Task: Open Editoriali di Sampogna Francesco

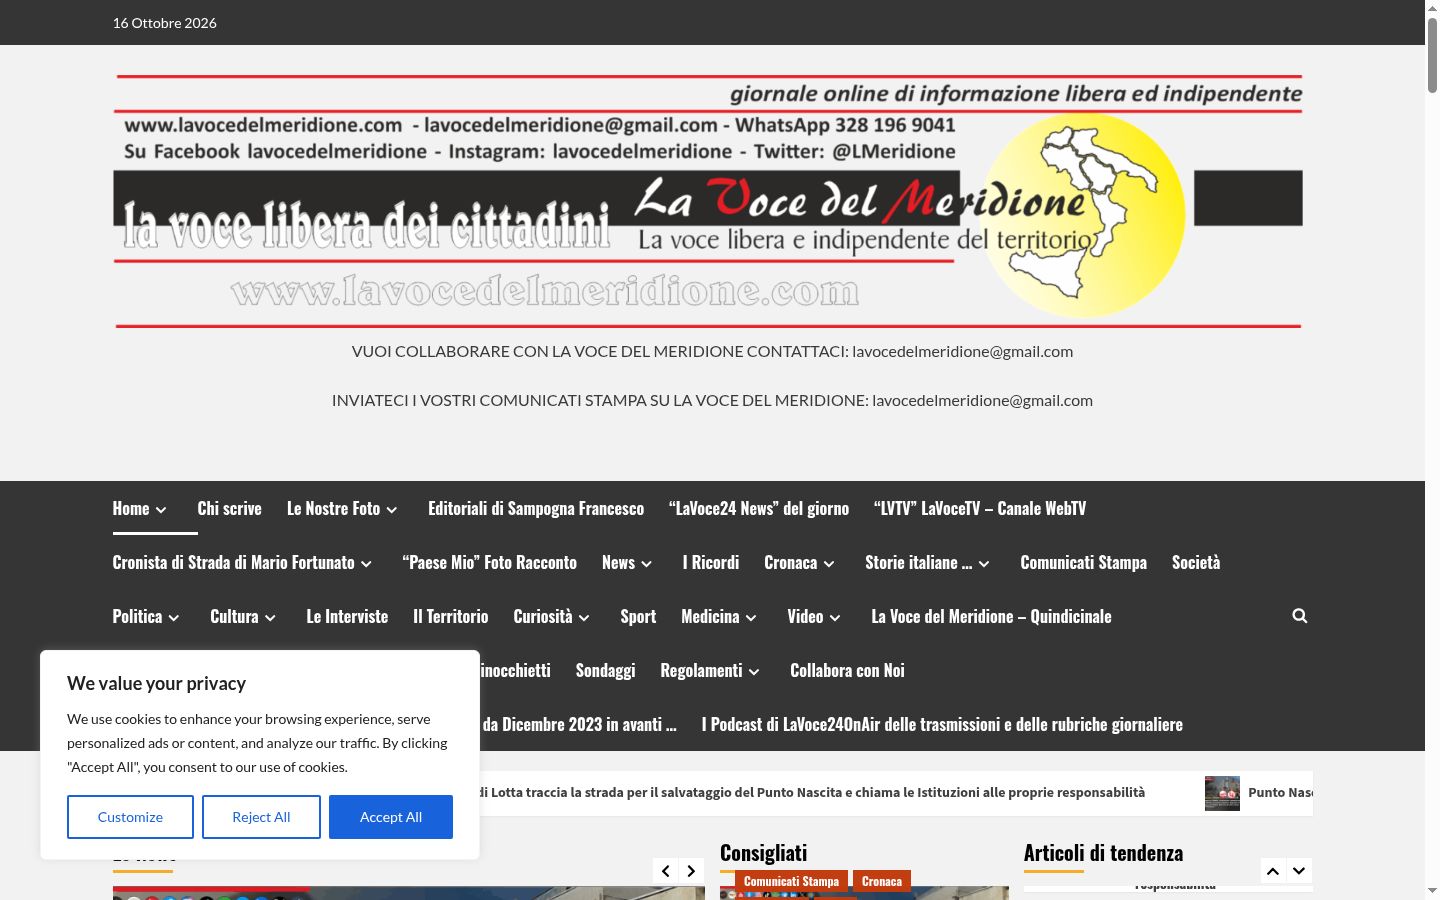Action: point(536,508)
